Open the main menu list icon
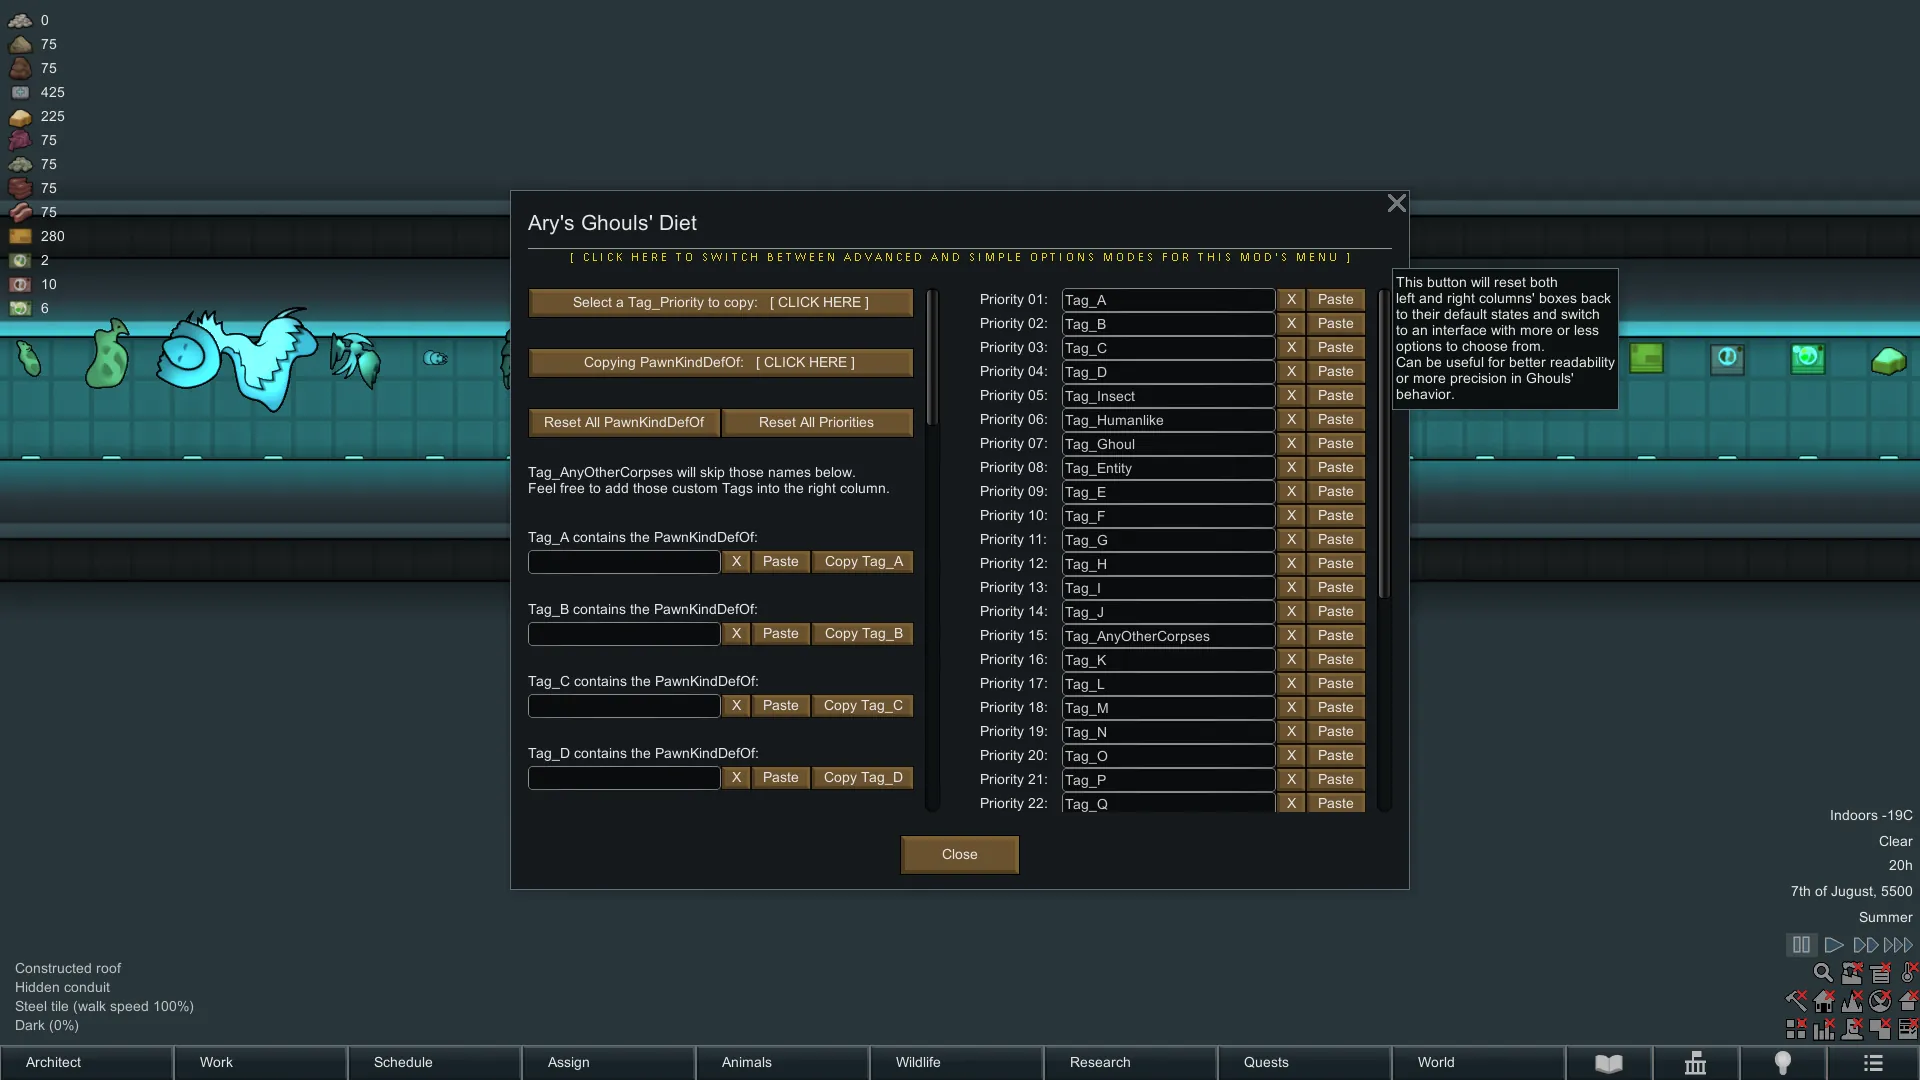 click(1873, 1063)
